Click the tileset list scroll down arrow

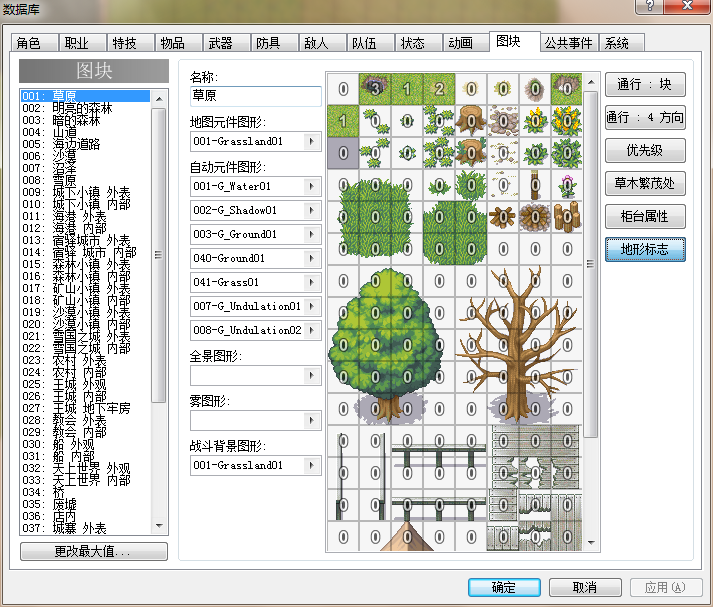coord(159,526)
